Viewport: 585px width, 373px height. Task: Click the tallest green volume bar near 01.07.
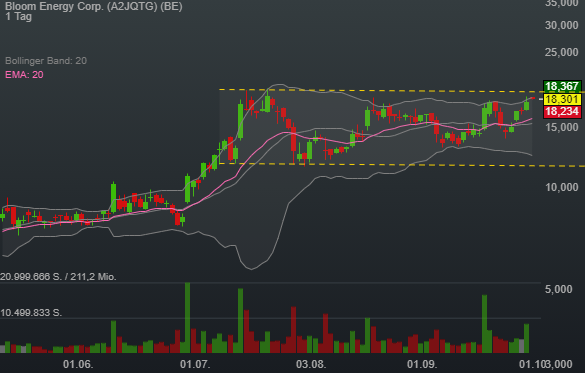click(x=188, y=318)
